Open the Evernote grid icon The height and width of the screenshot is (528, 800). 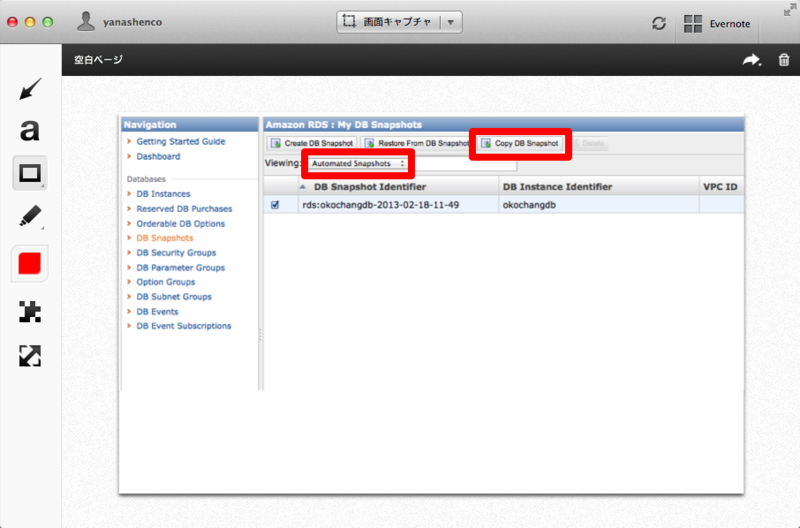tap(692, 23)
